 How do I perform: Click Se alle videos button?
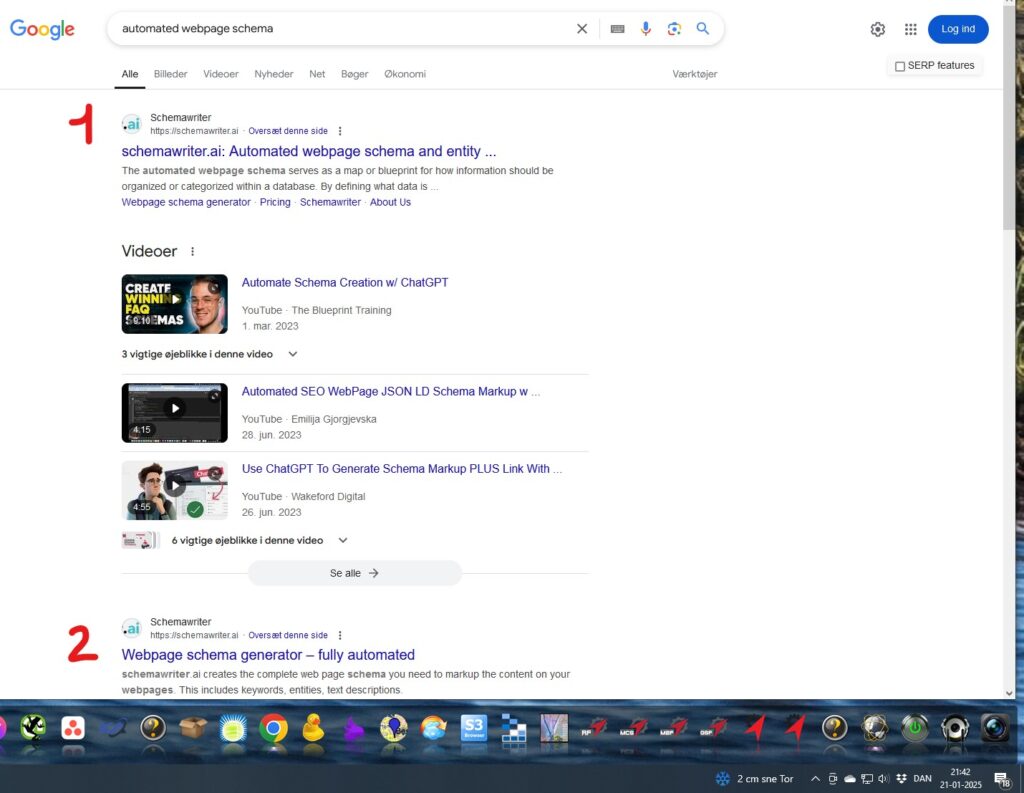coord(355,573)
